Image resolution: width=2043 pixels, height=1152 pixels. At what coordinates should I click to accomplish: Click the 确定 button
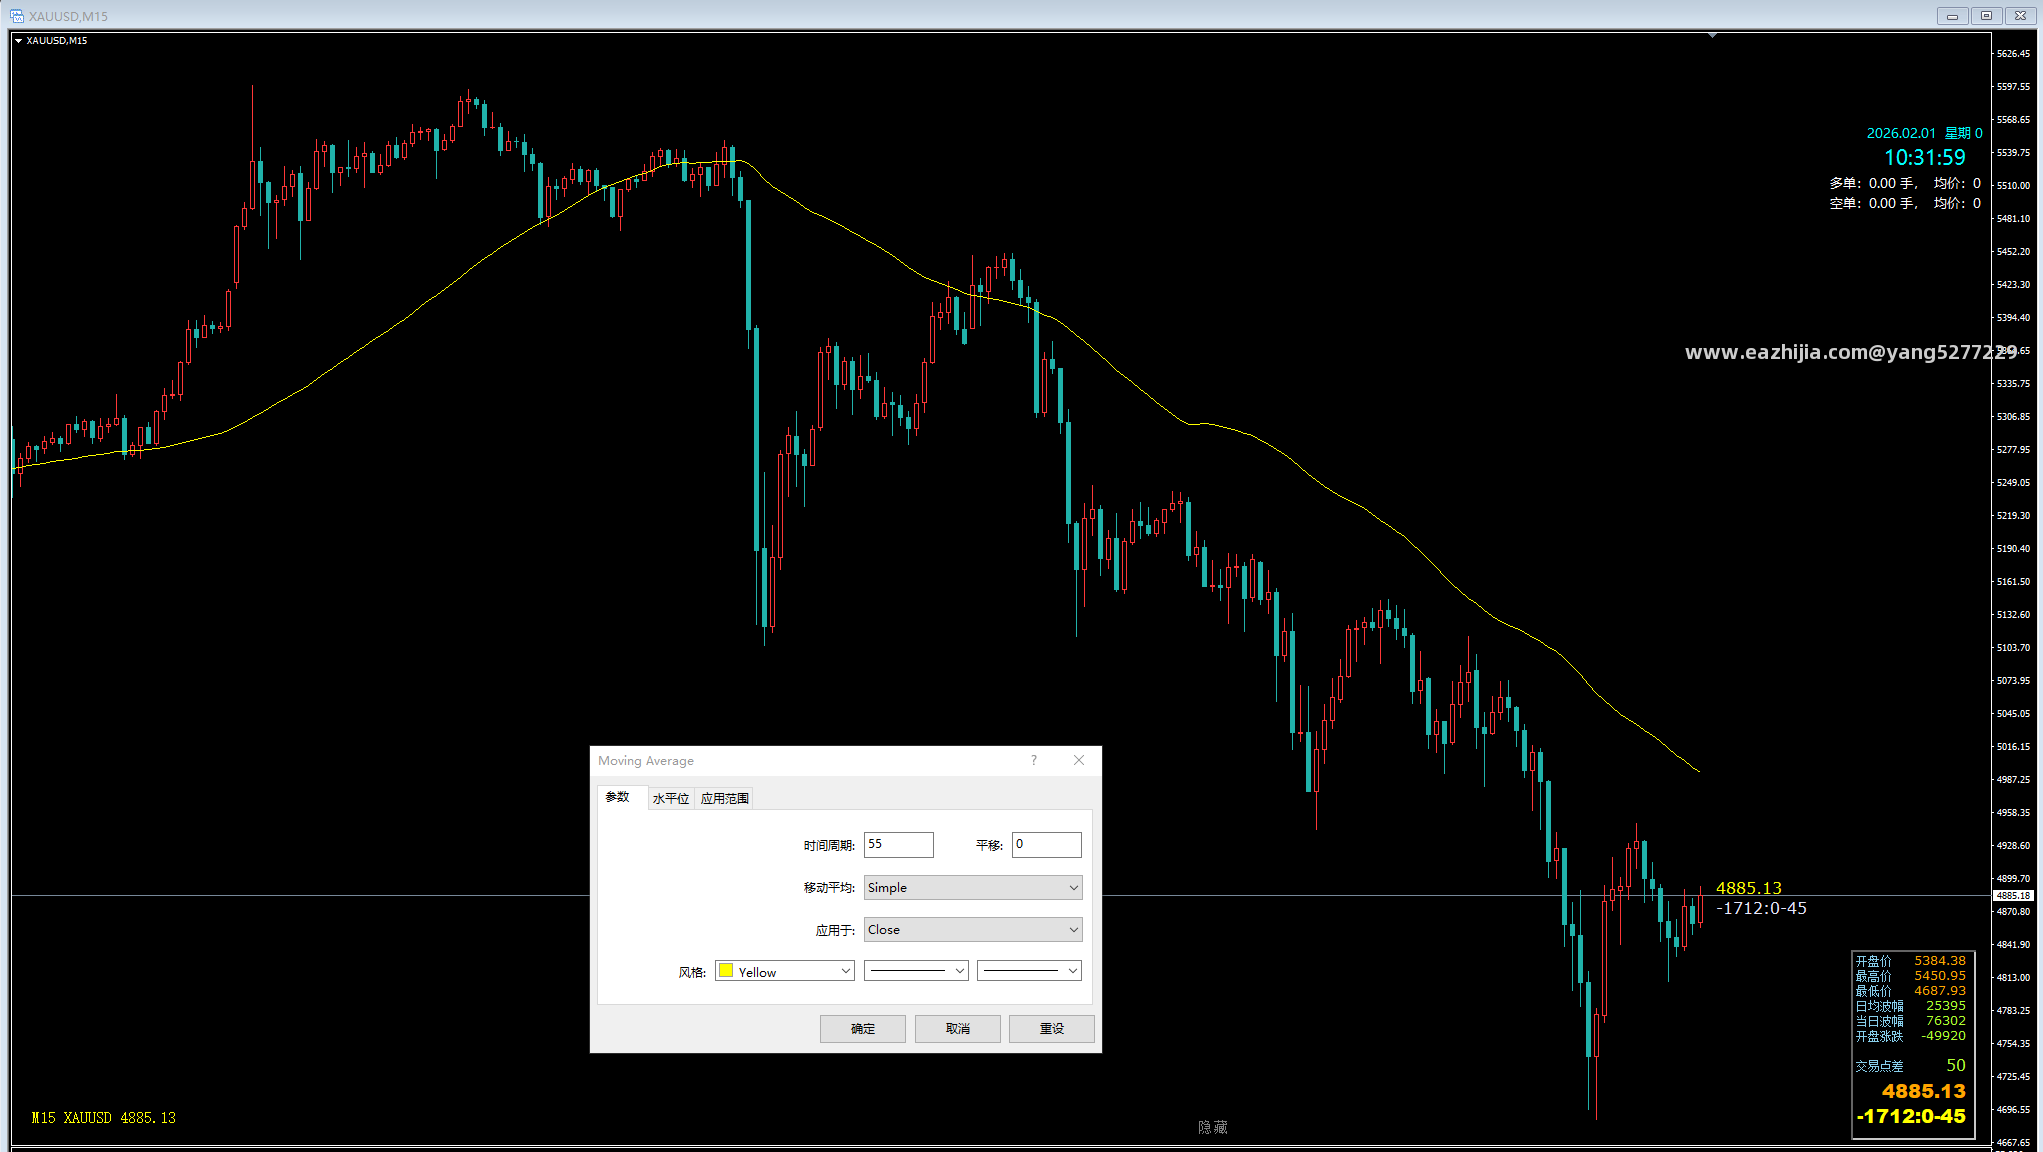click(862, 1028)
